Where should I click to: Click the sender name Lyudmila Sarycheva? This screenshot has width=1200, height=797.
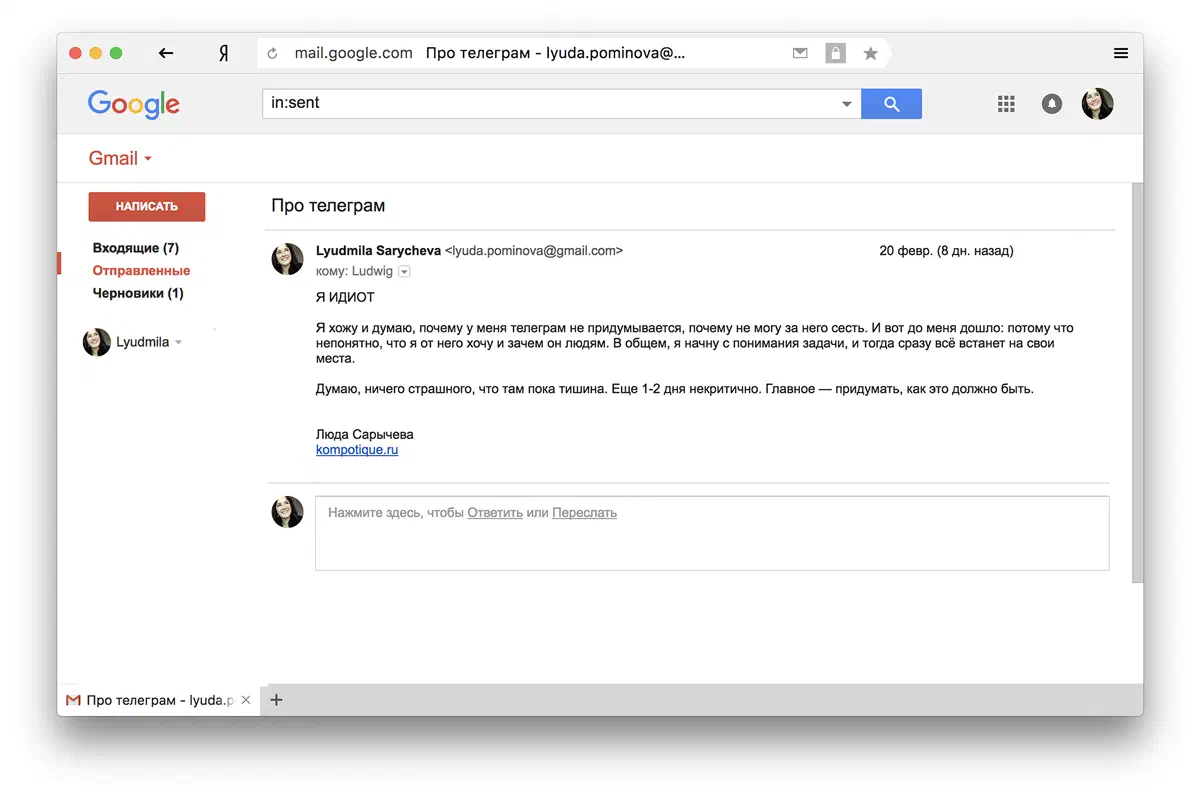[x=378, y=251]
